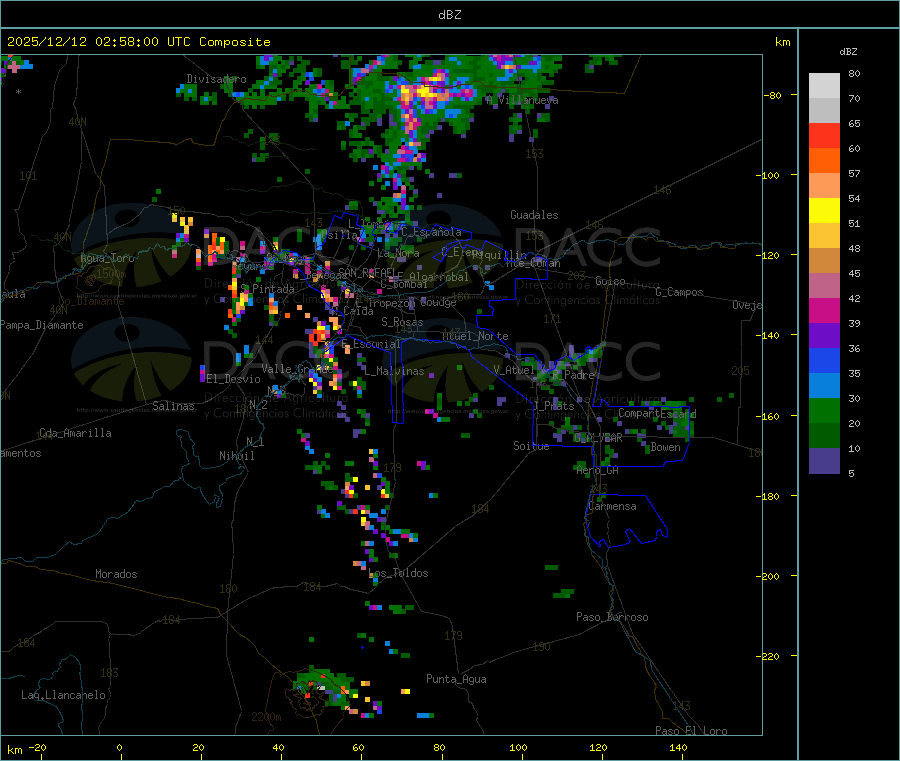Select the legend value 65
The width and height of the screenshot is (900, 761).
pyautogui.click(x=855, y=124)
